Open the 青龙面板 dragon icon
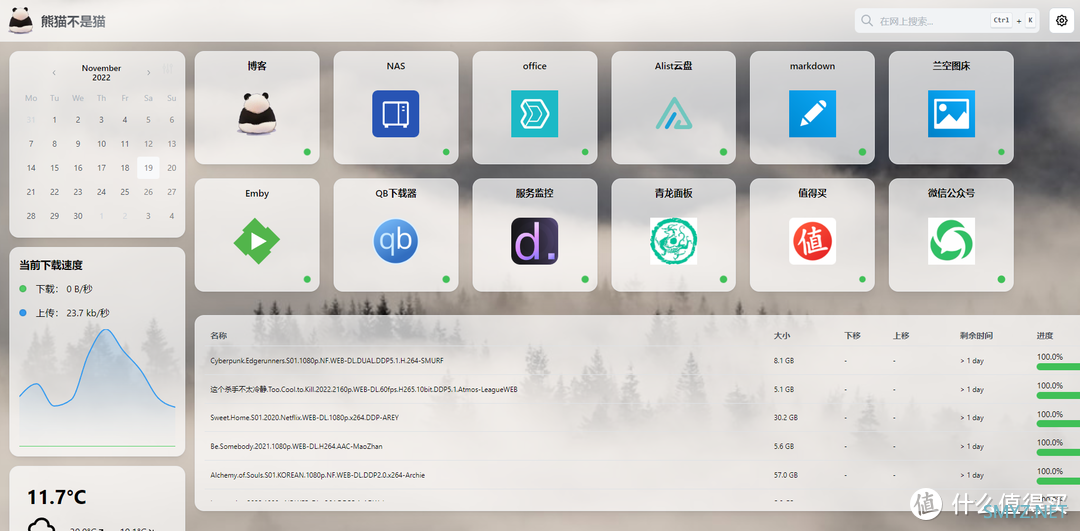 point(674,241)
